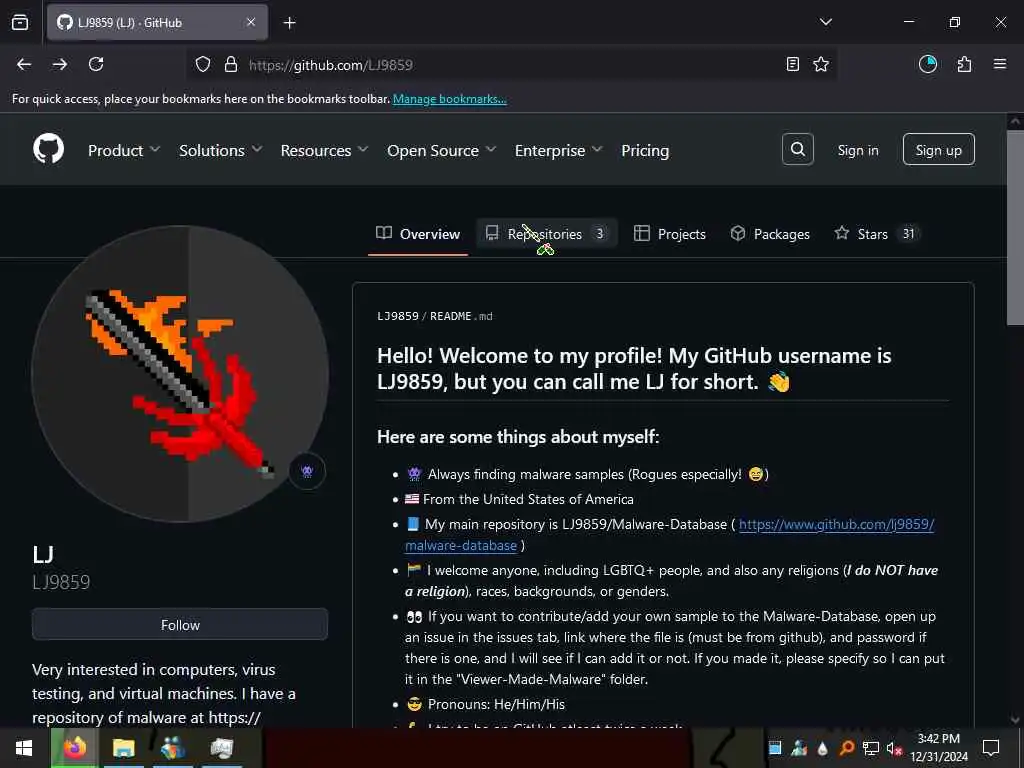Open the Windows Start menu
Image resolution: width=1024 pixels, height=768 pixels.
point(24,748)
